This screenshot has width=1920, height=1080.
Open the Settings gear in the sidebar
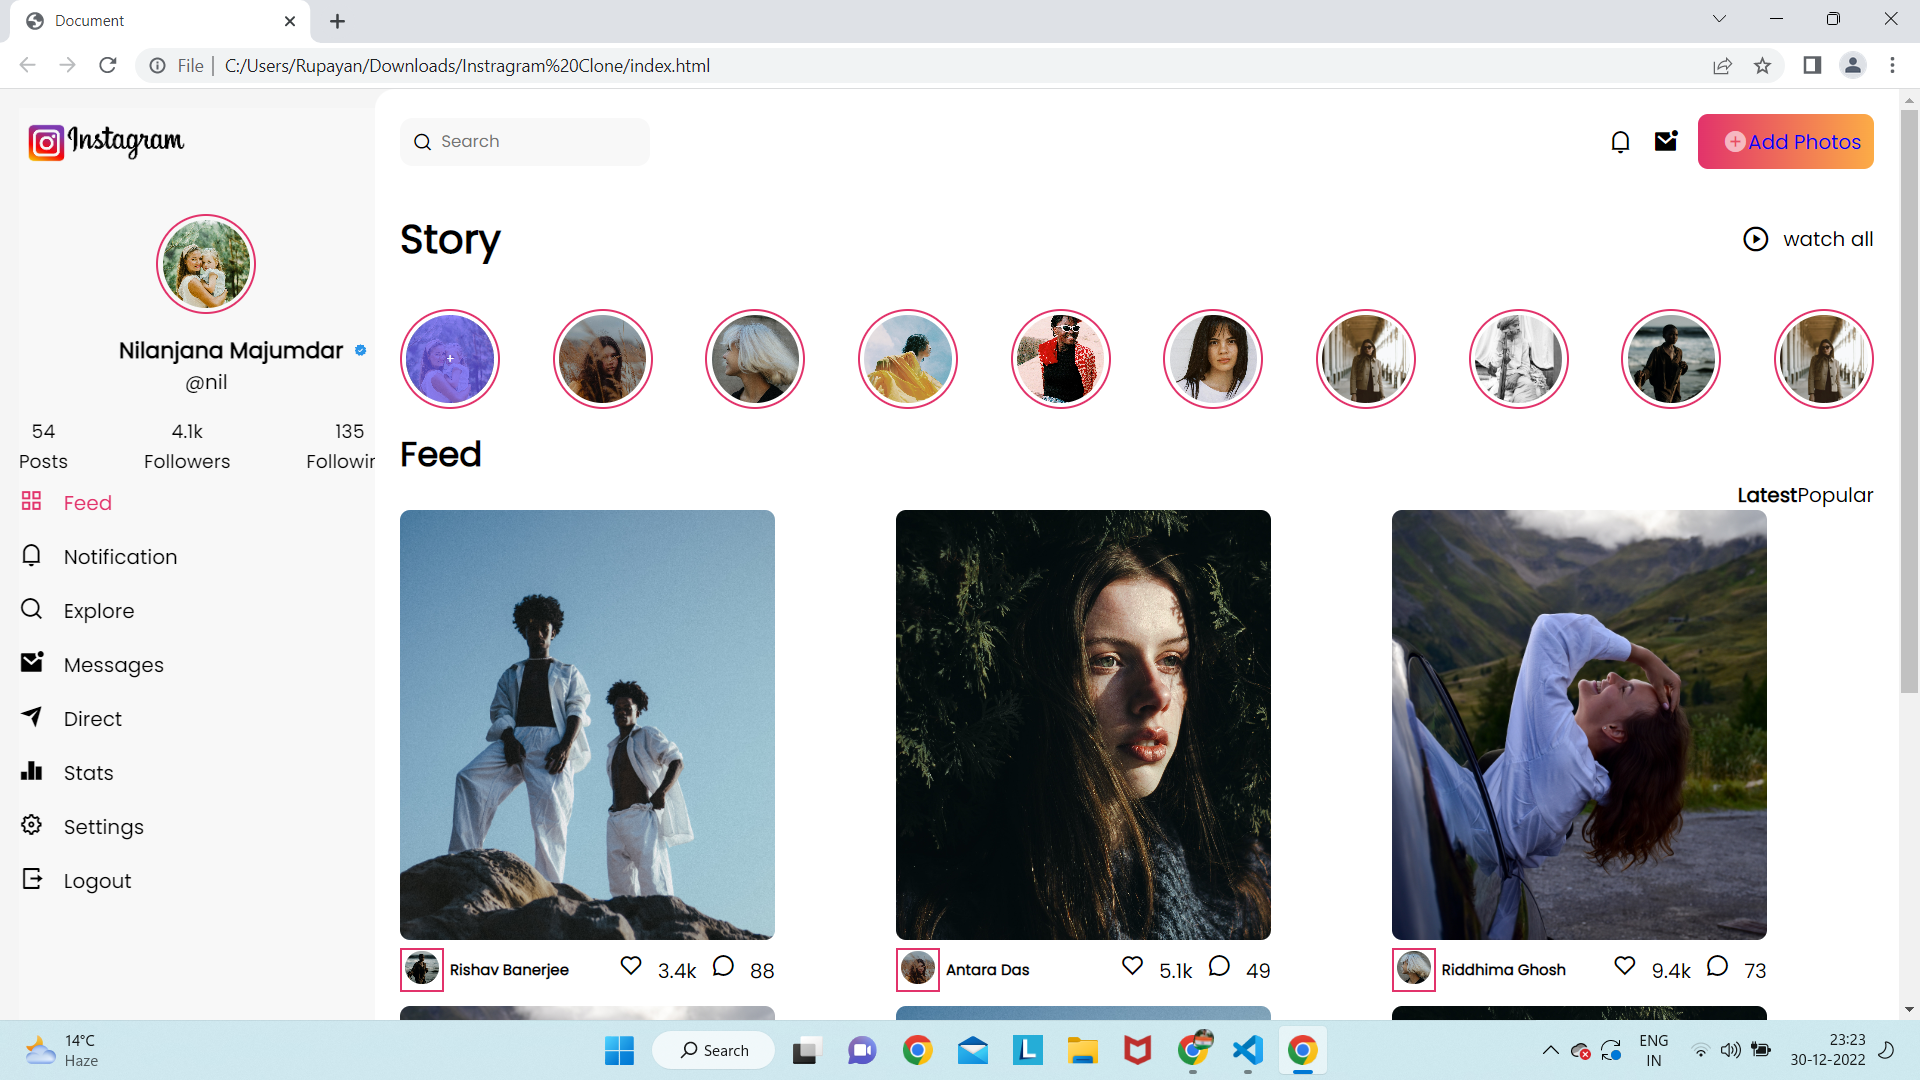click(31, 826)
